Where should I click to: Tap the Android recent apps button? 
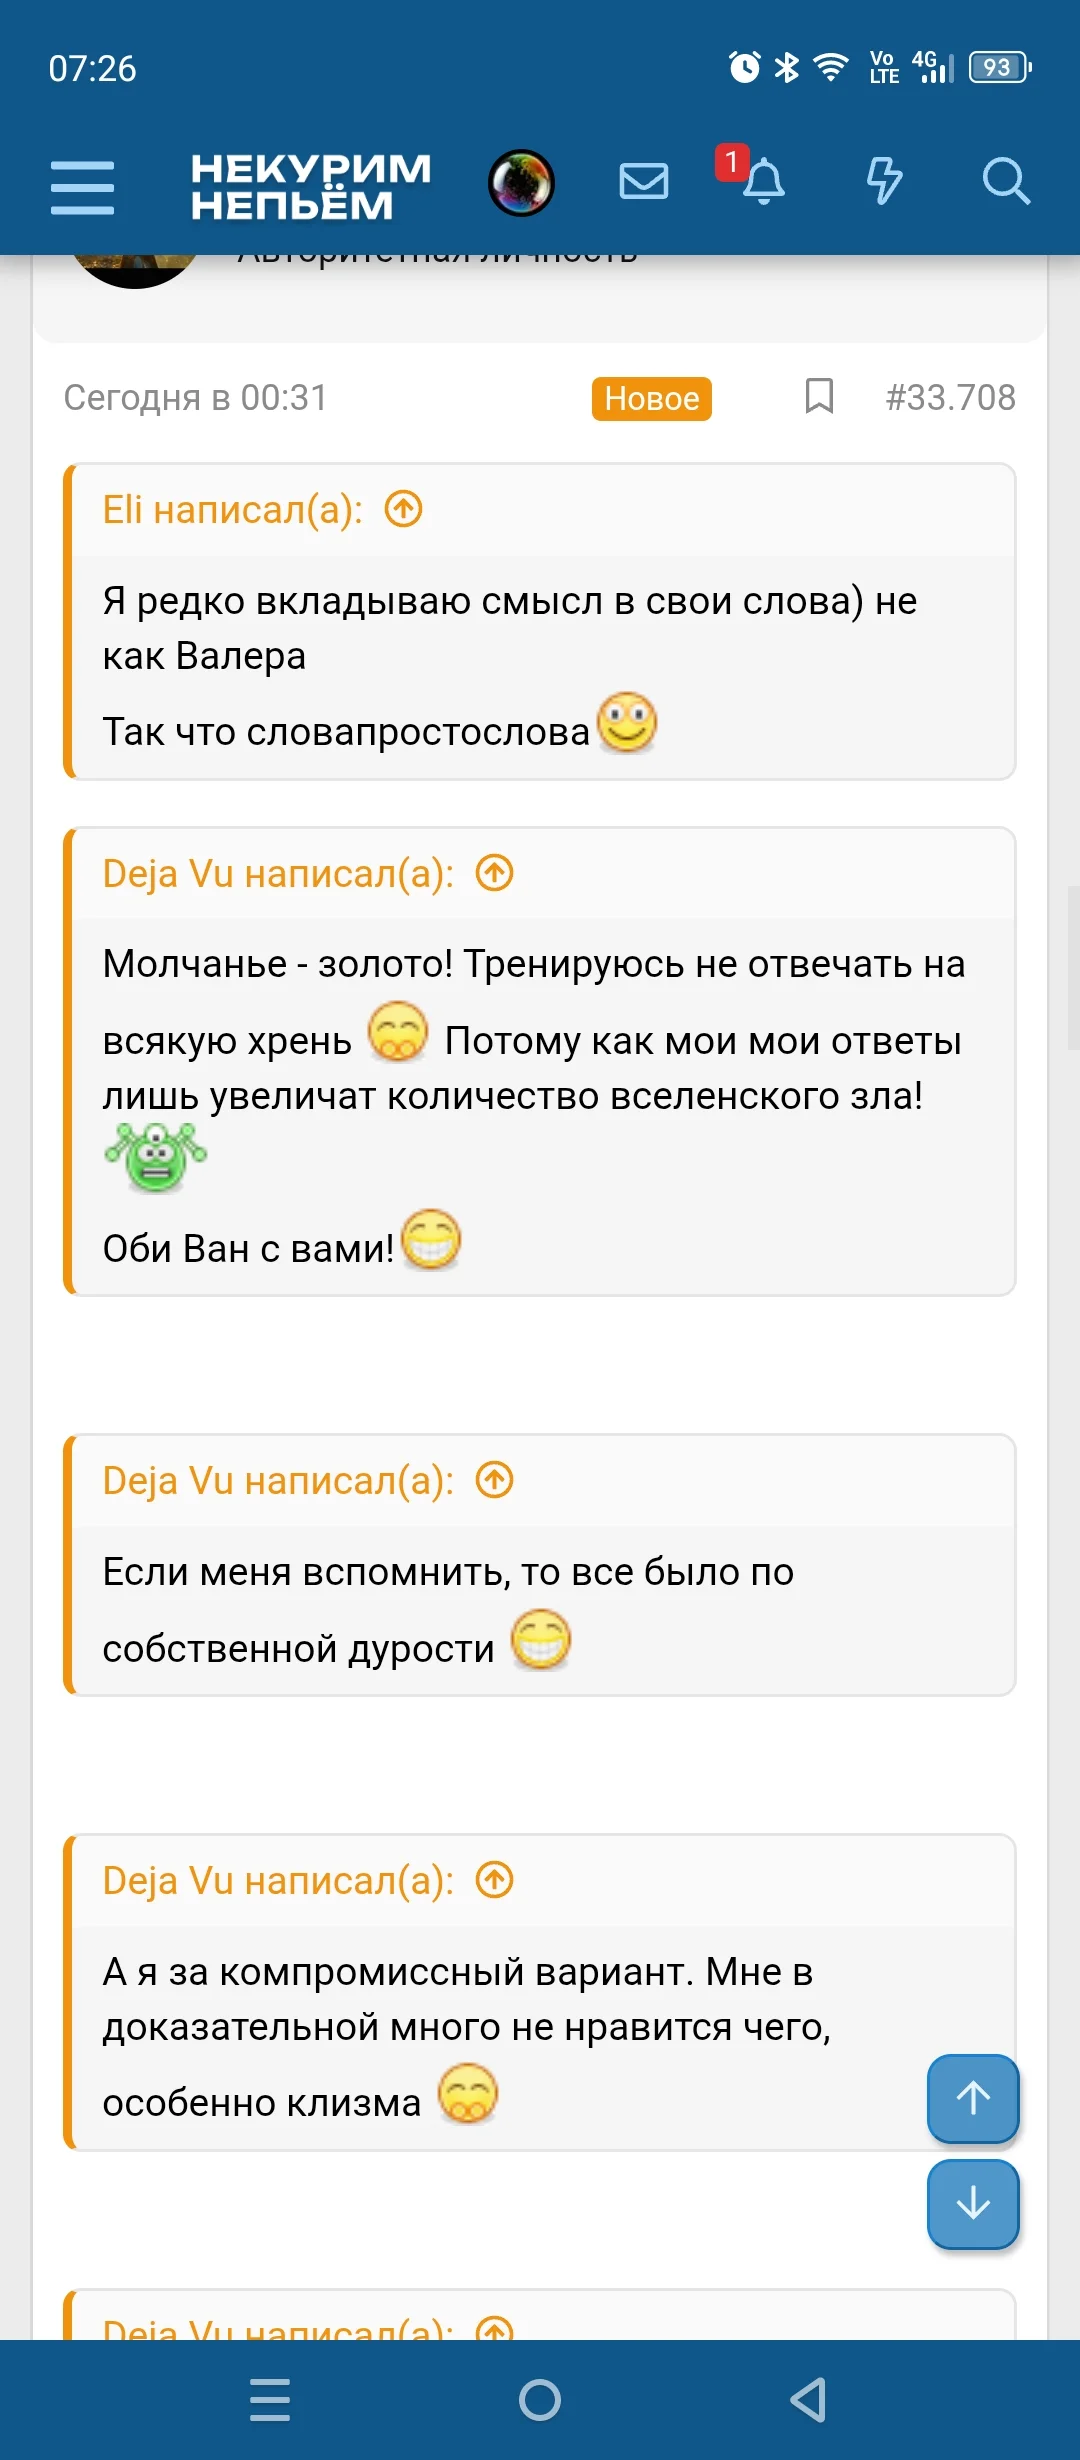(270, 2398)
